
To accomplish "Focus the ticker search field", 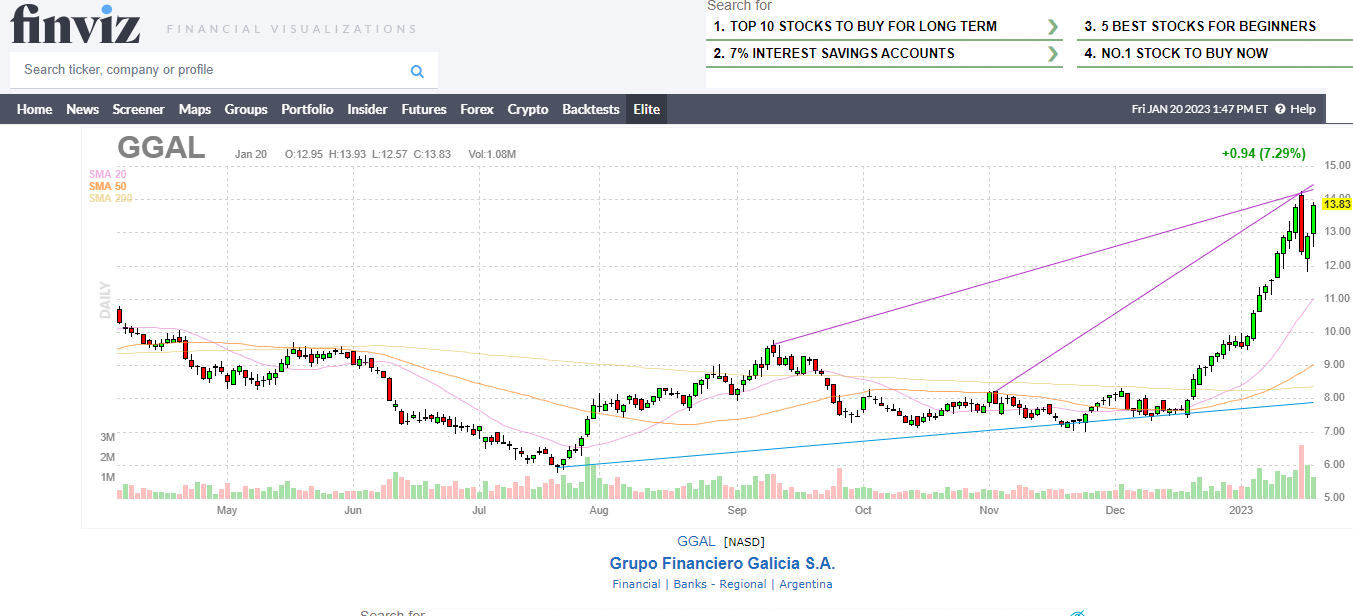I will coord(224,70).
